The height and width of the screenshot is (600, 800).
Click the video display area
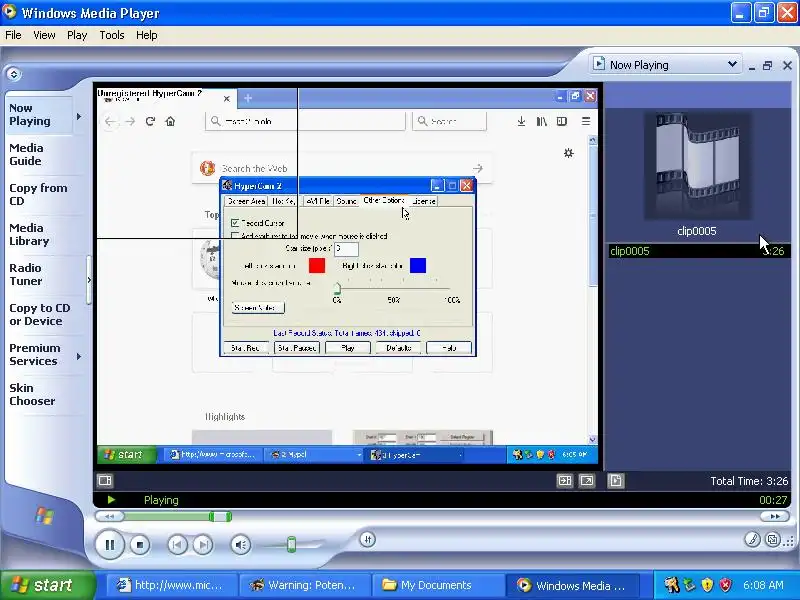tap(347, 276)
